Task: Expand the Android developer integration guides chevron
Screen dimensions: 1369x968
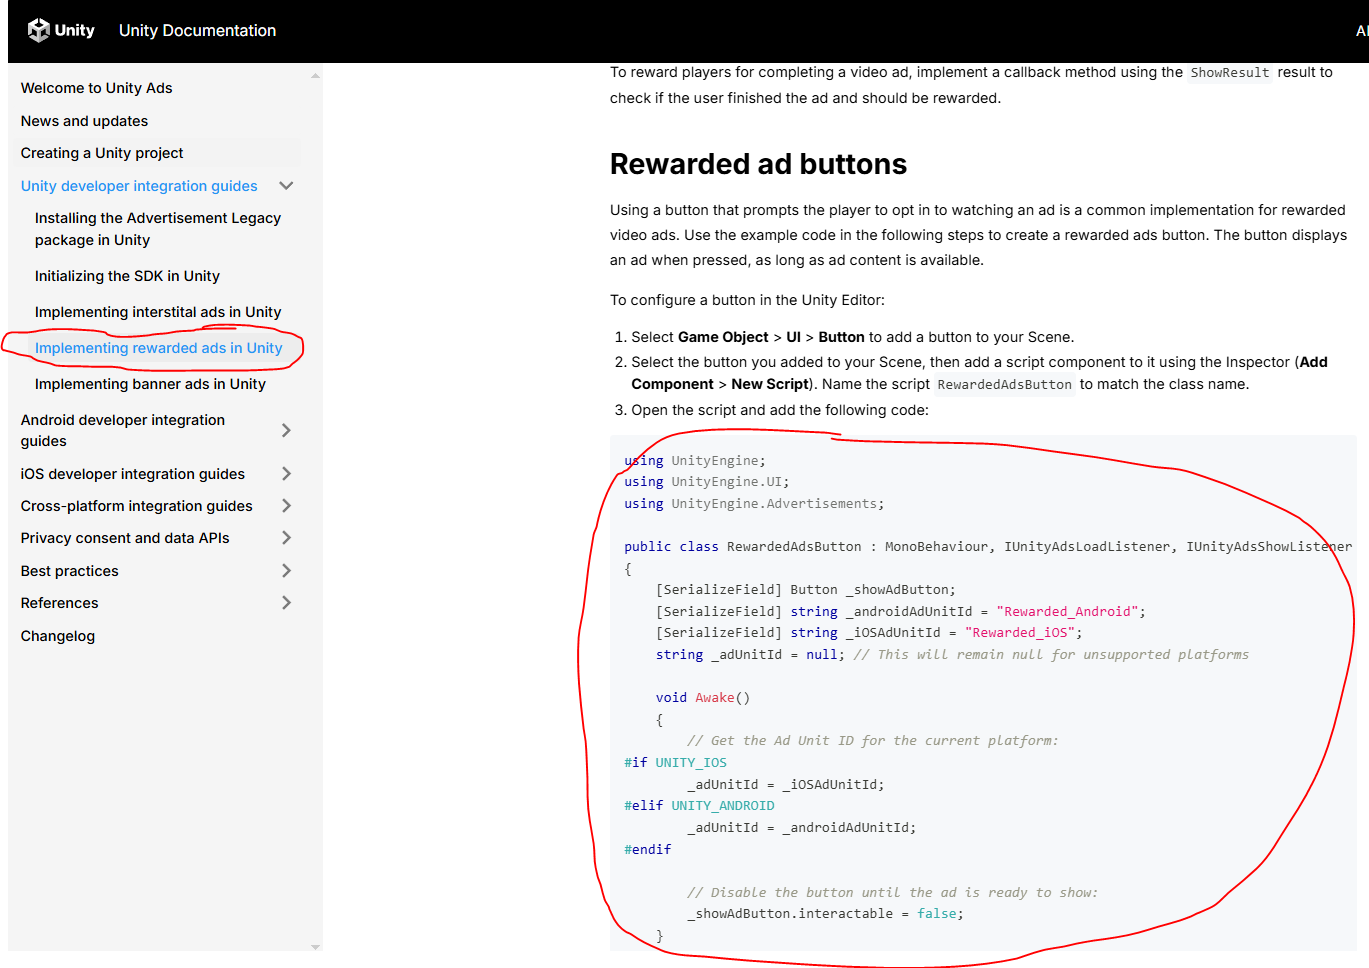Action: pos(286,430)
